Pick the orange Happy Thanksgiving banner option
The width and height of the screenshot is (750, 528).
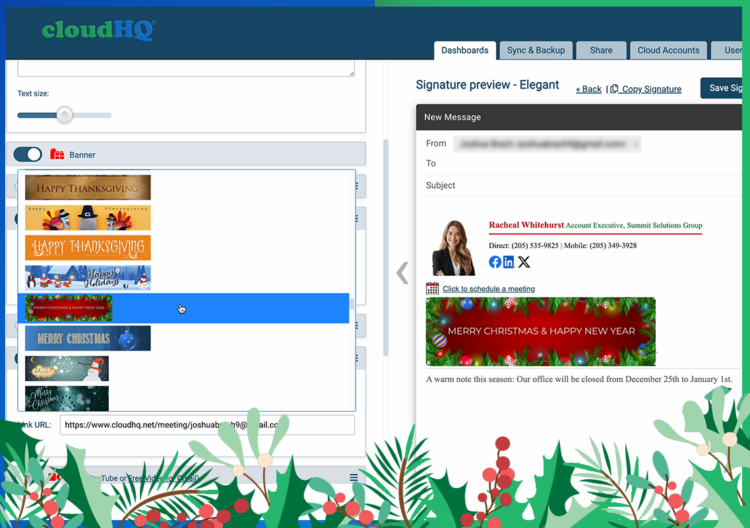pyautogui.click(x=88, y=247)
